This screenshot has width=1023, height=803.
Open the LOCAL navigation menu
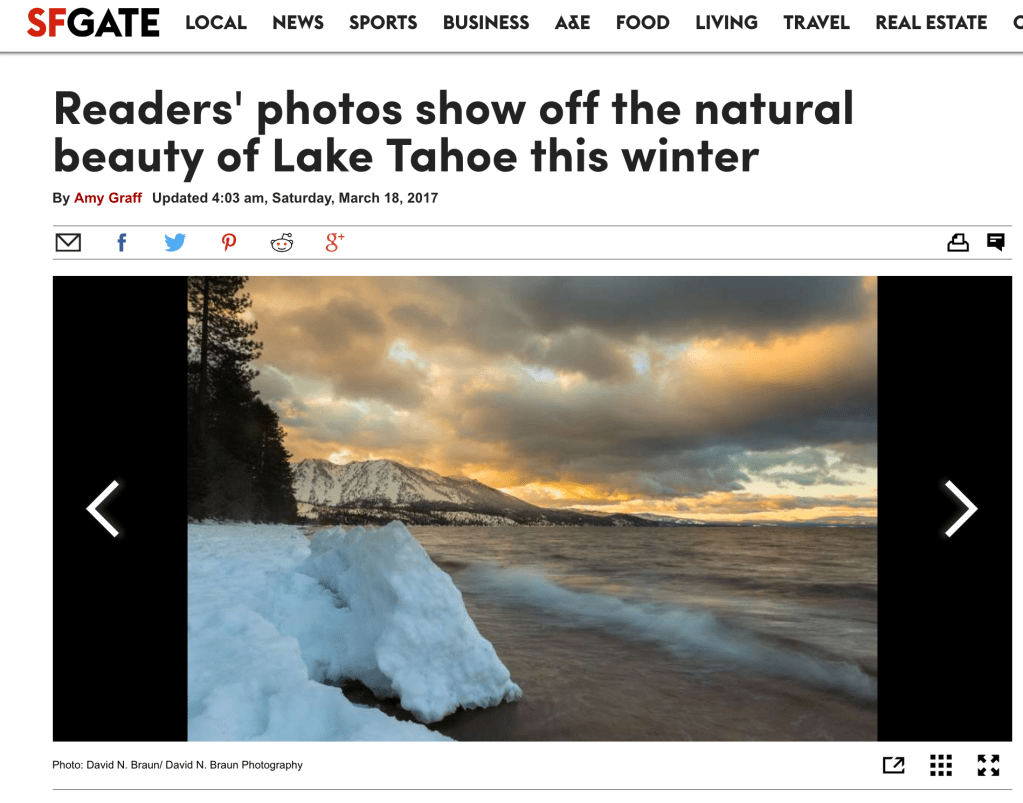216,23
